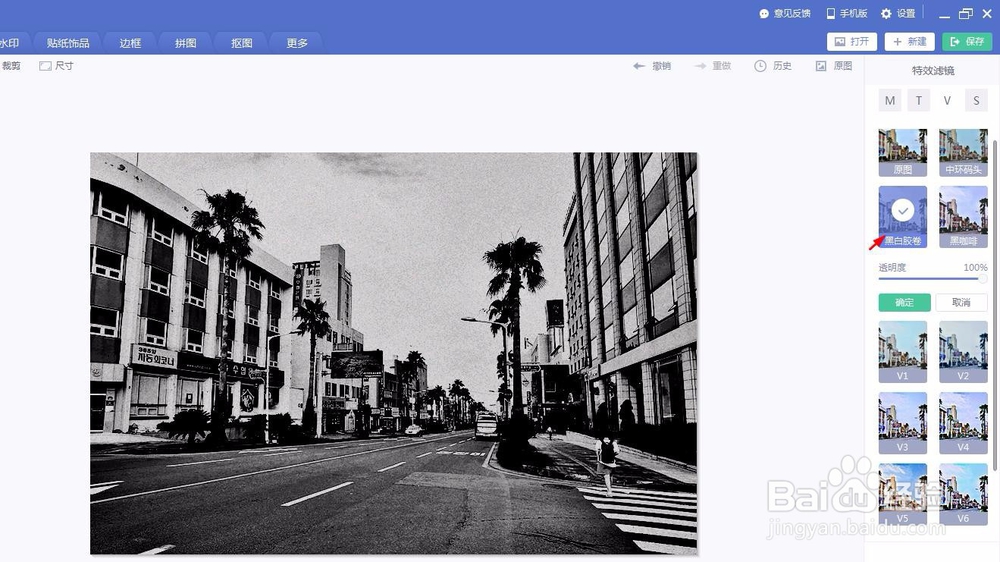This screenshot has width=1000, height=562.
Task: Switch to filter category M
Action: pos(890,100)
